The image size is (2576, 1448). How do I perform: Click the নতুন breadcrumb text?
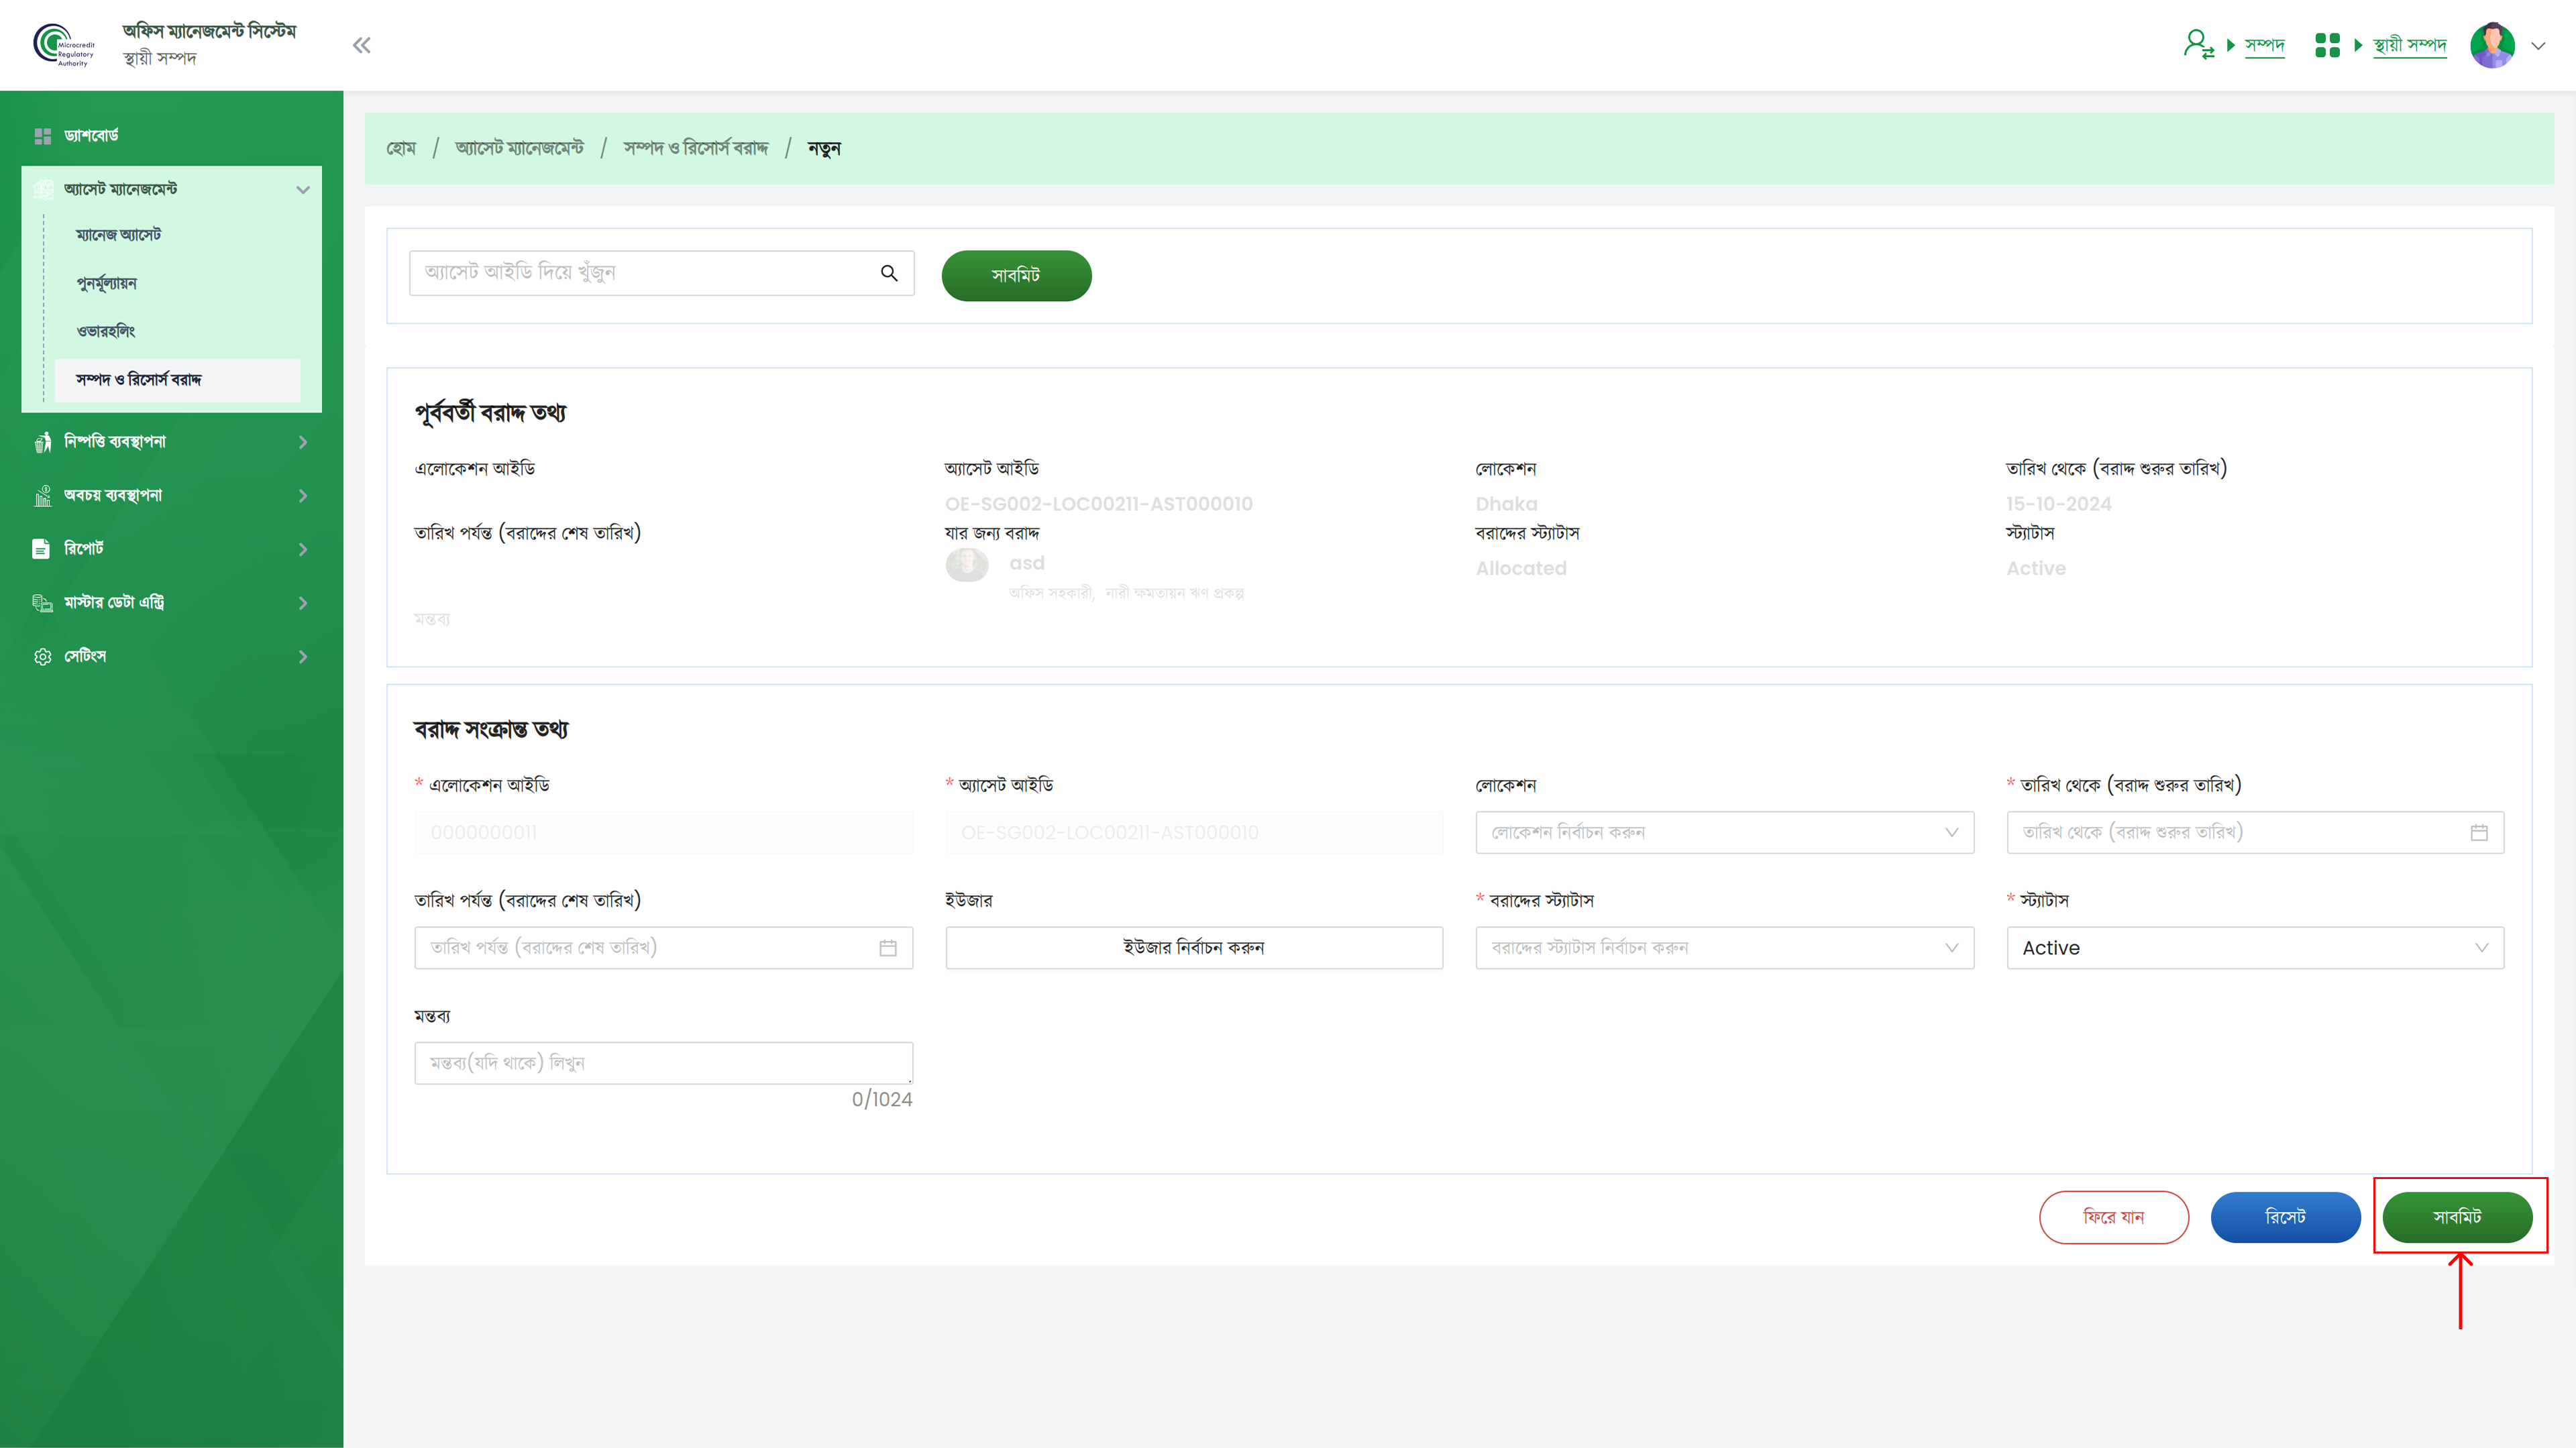(824, 149)
